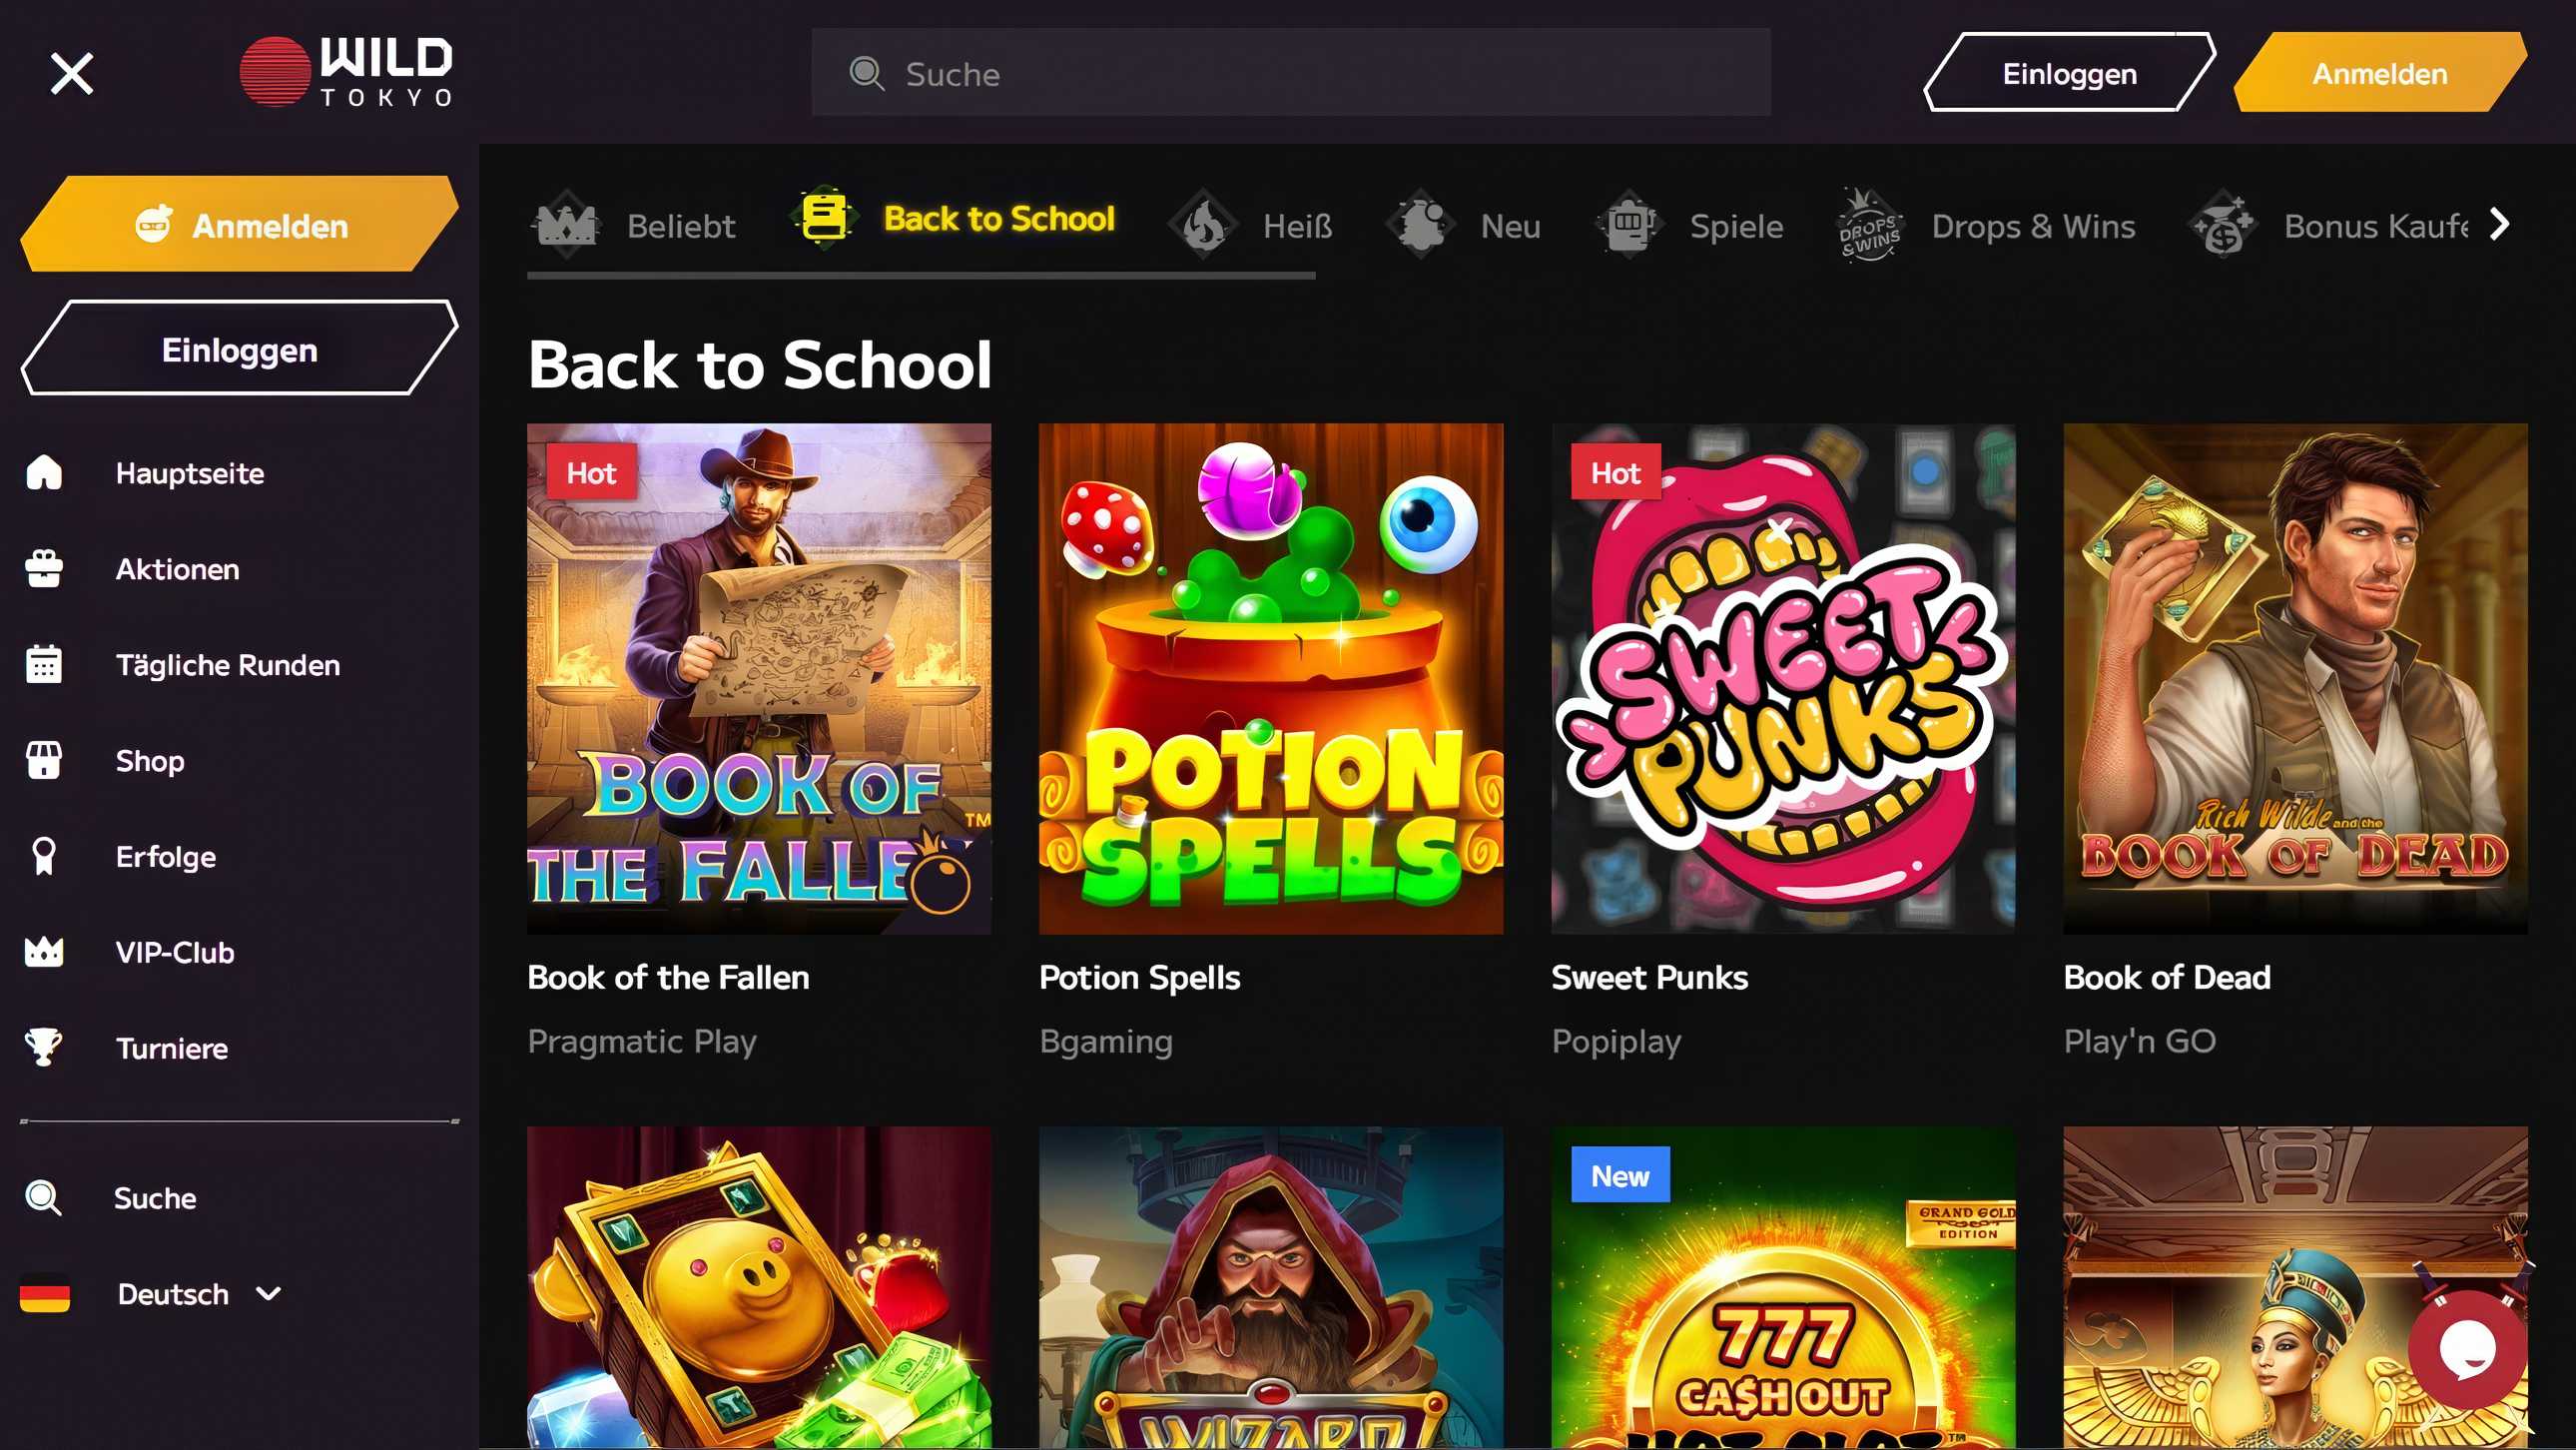Click the German flag language selector
The image size is (2576, 1450).
pos(45,1294)
